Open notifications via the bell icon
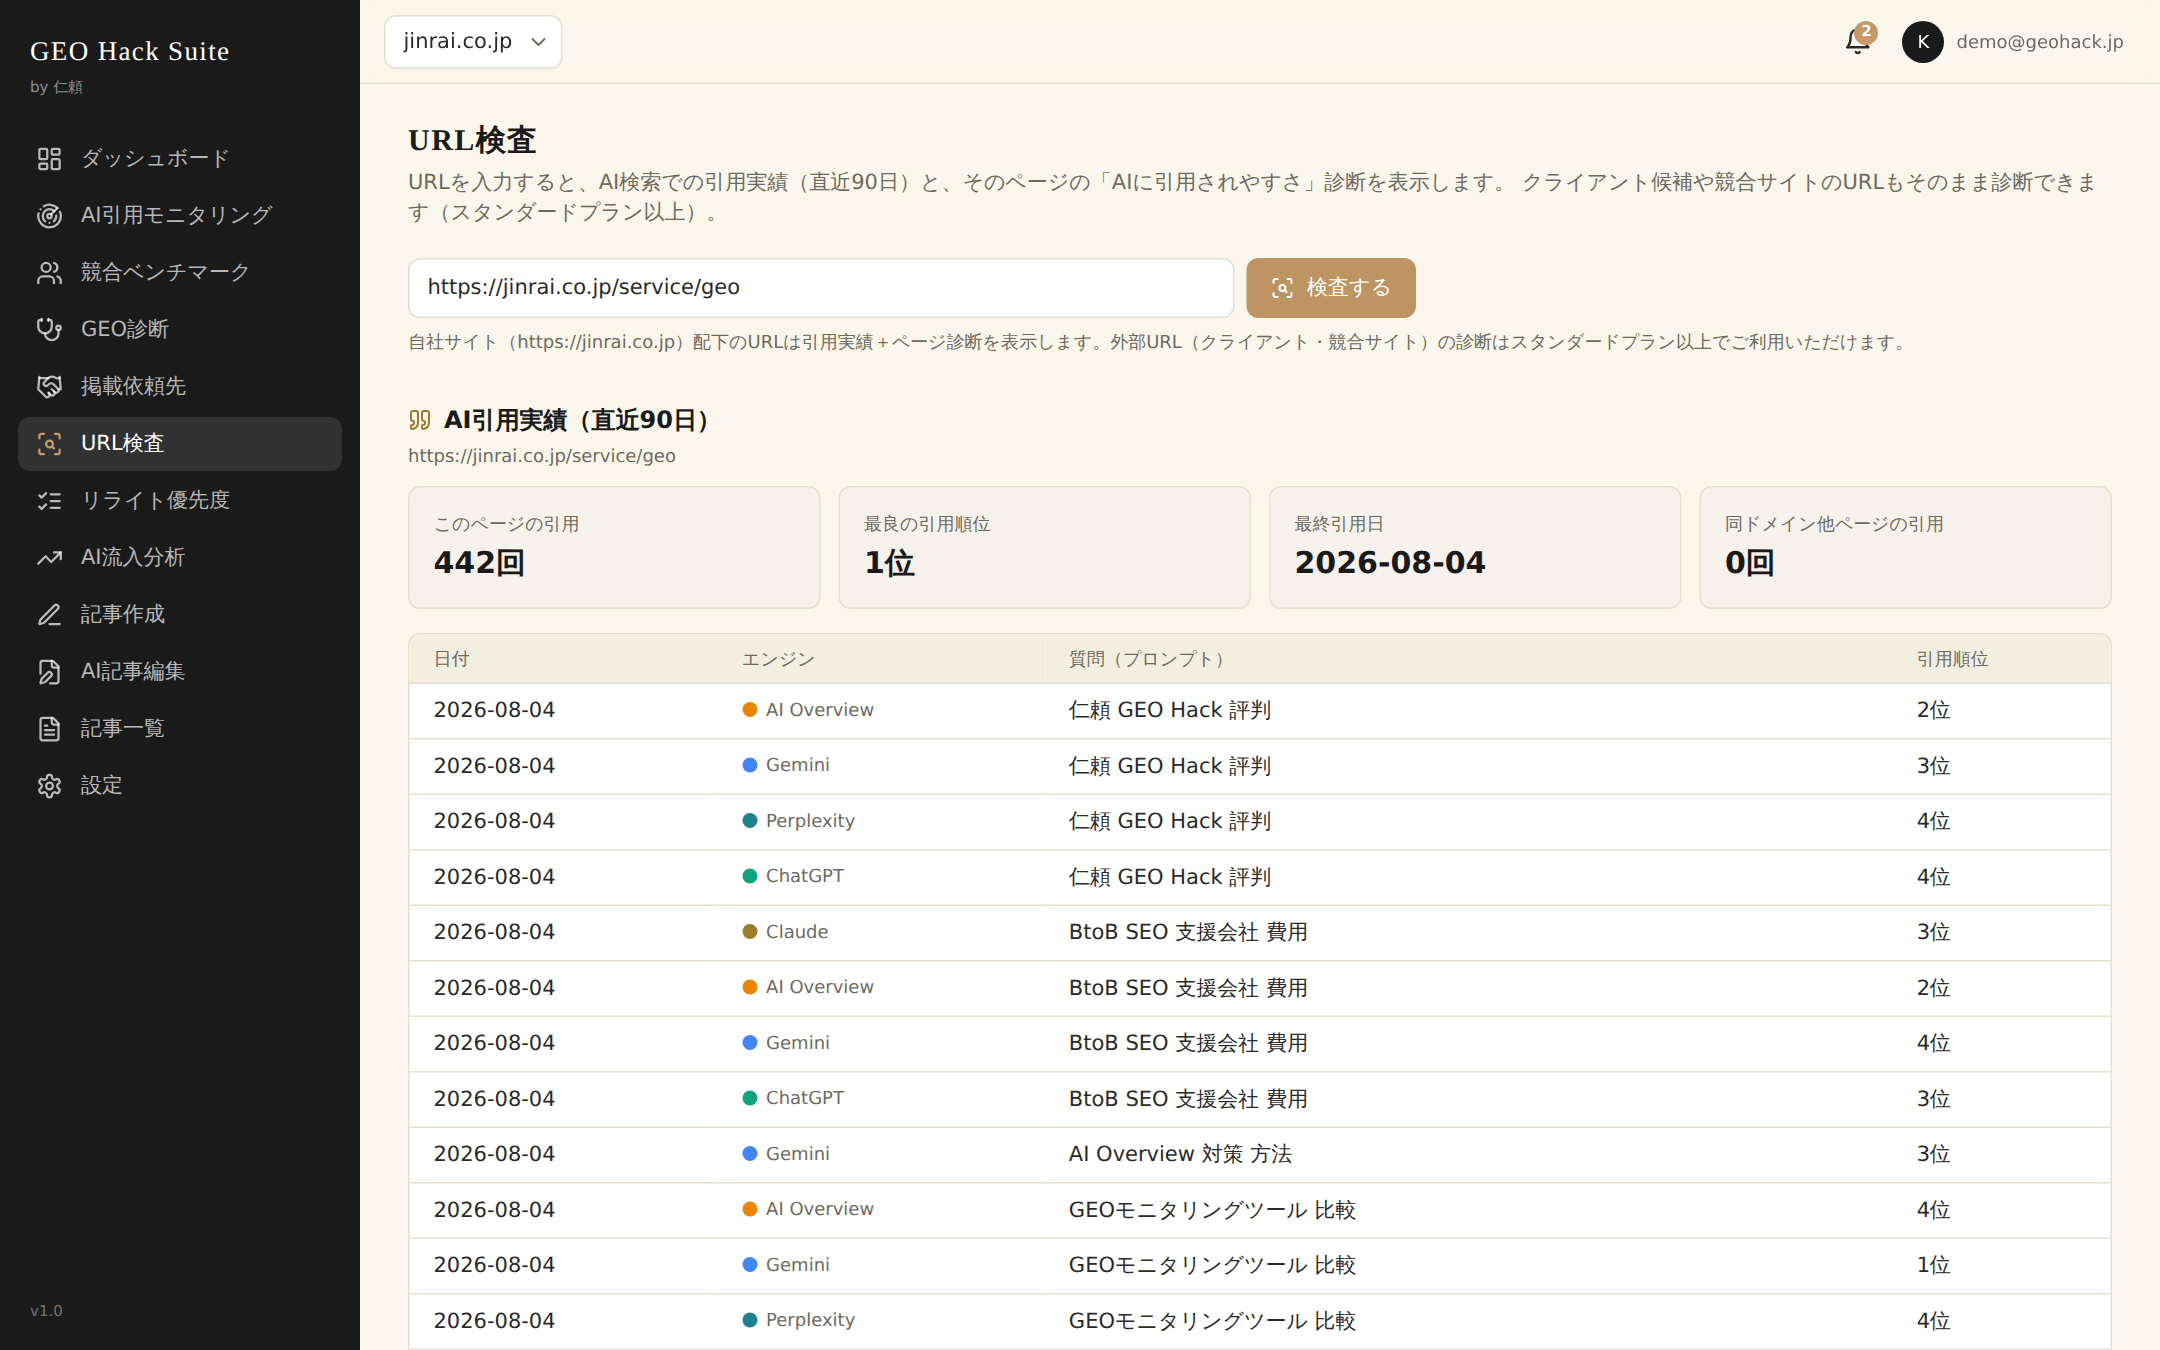This screenshot has width=2160, height=1350. point(1857,42)
